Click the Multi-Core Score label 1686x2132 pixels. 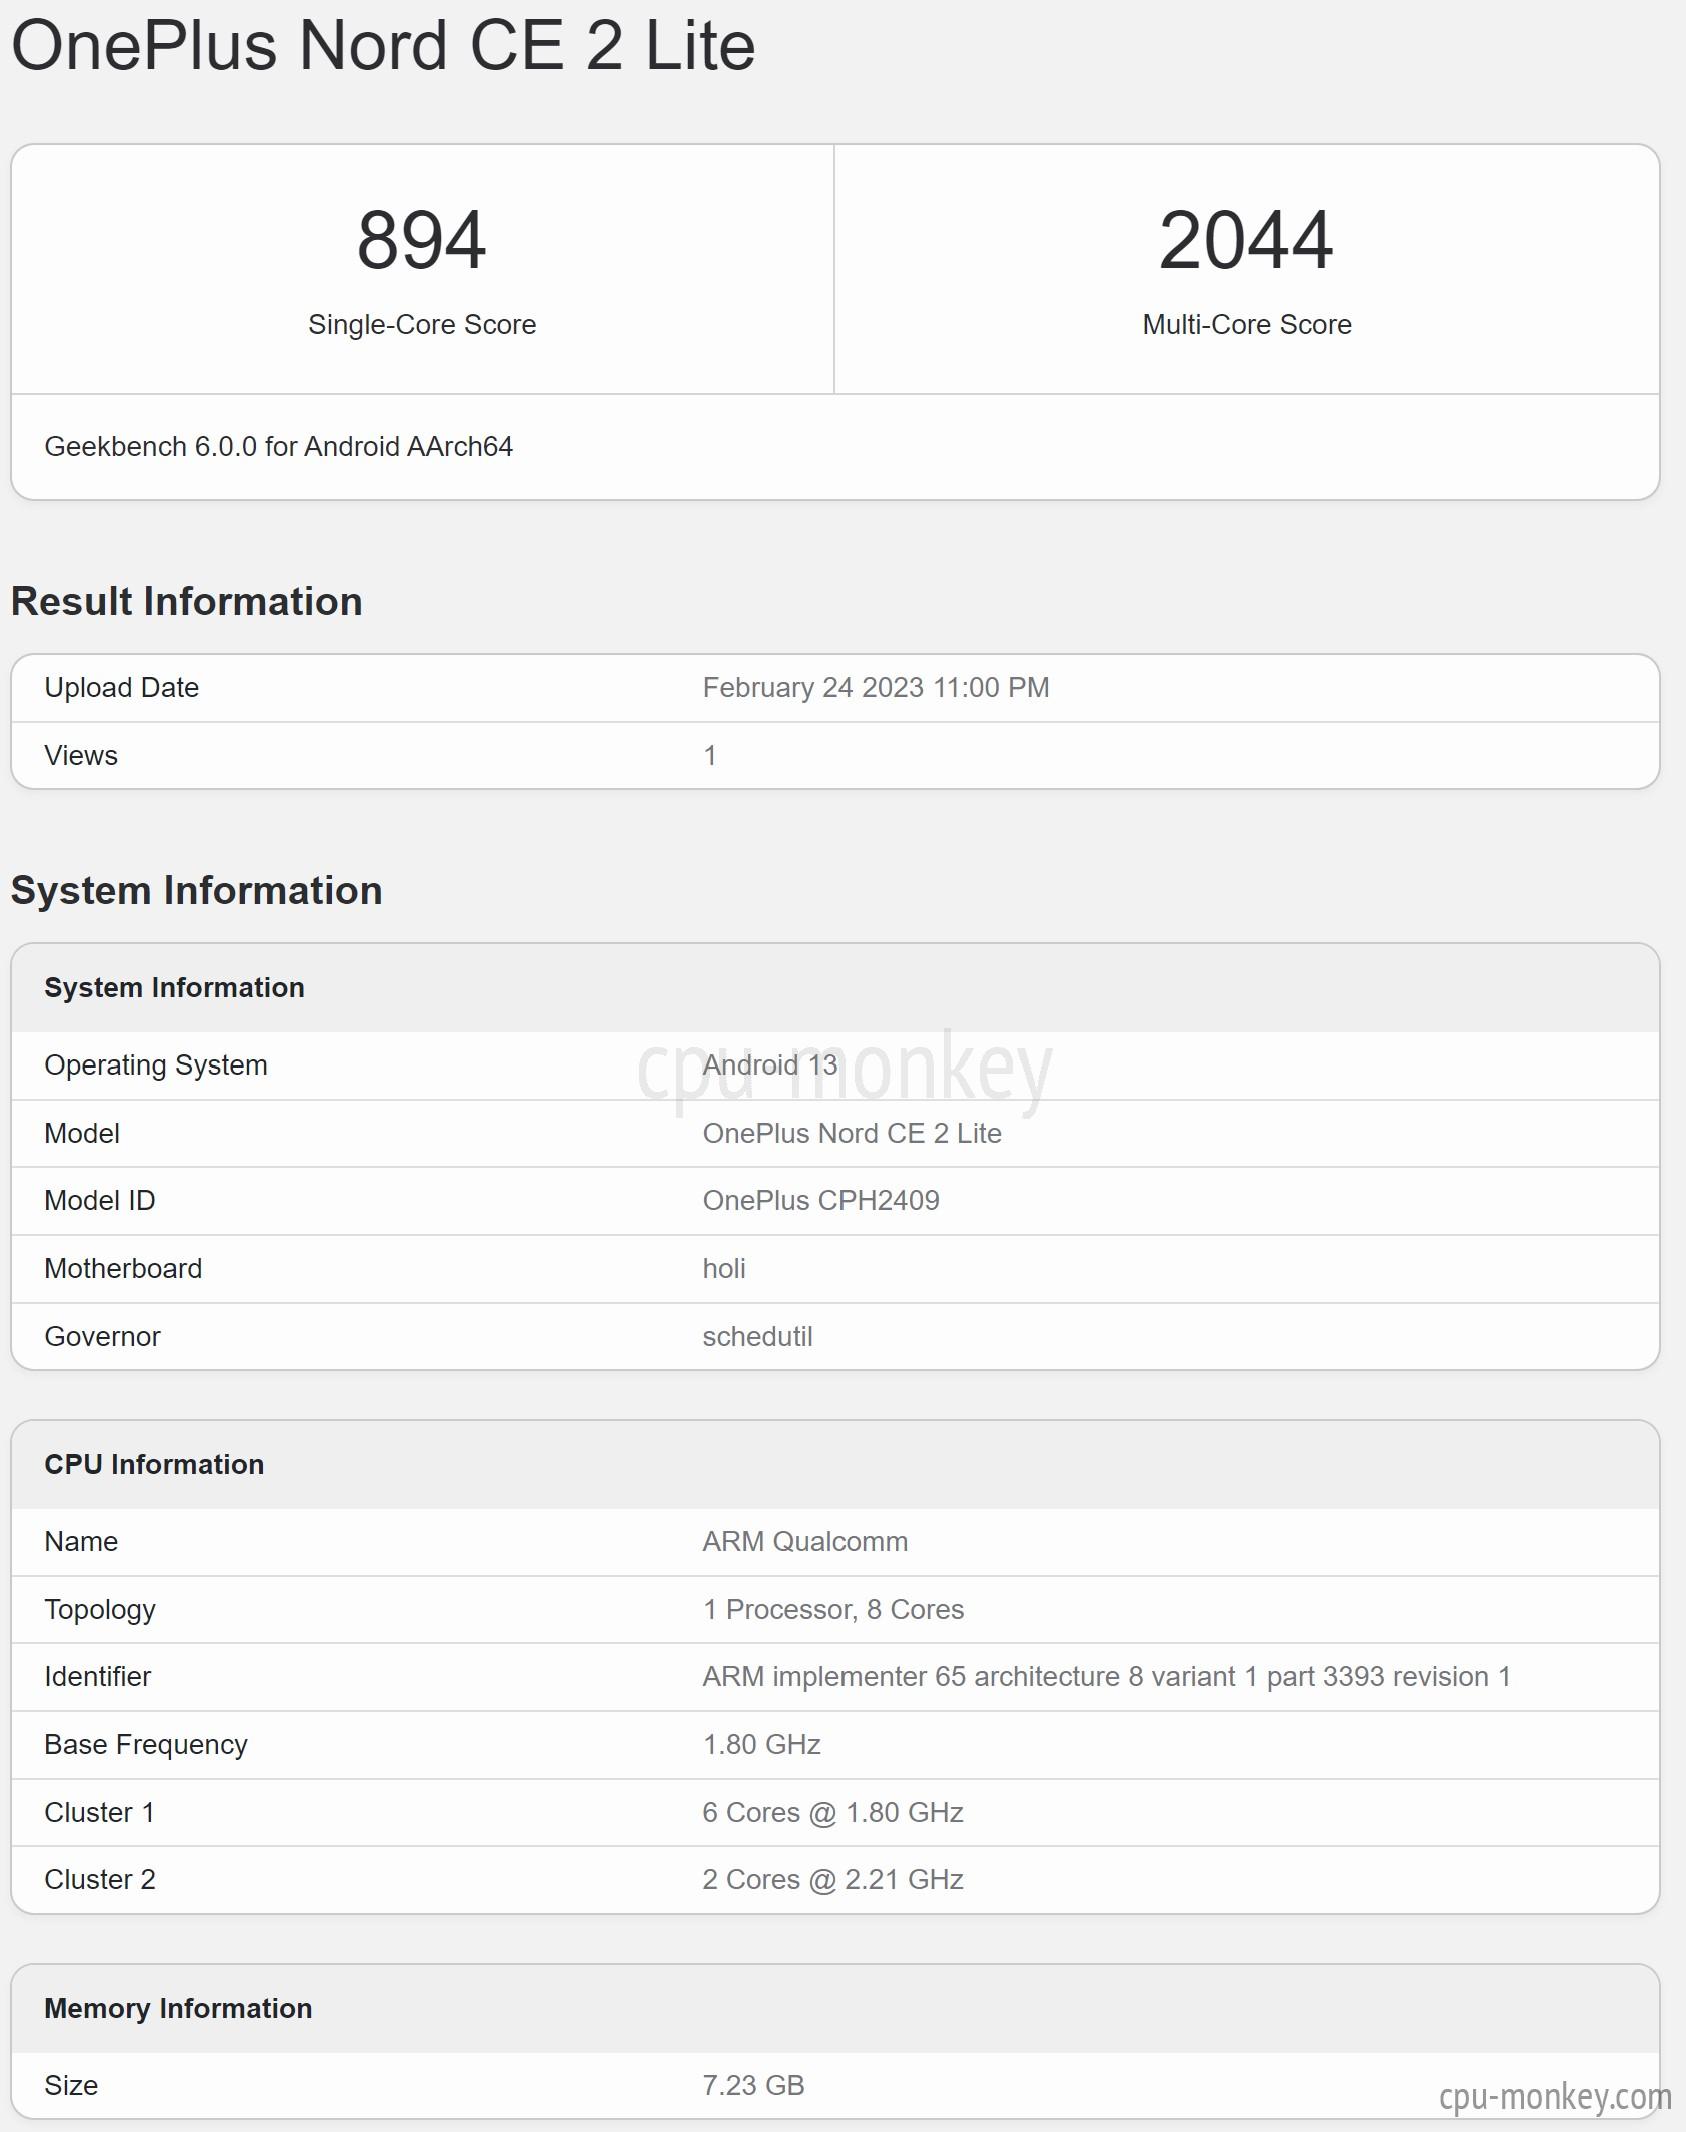point(1247,325)
